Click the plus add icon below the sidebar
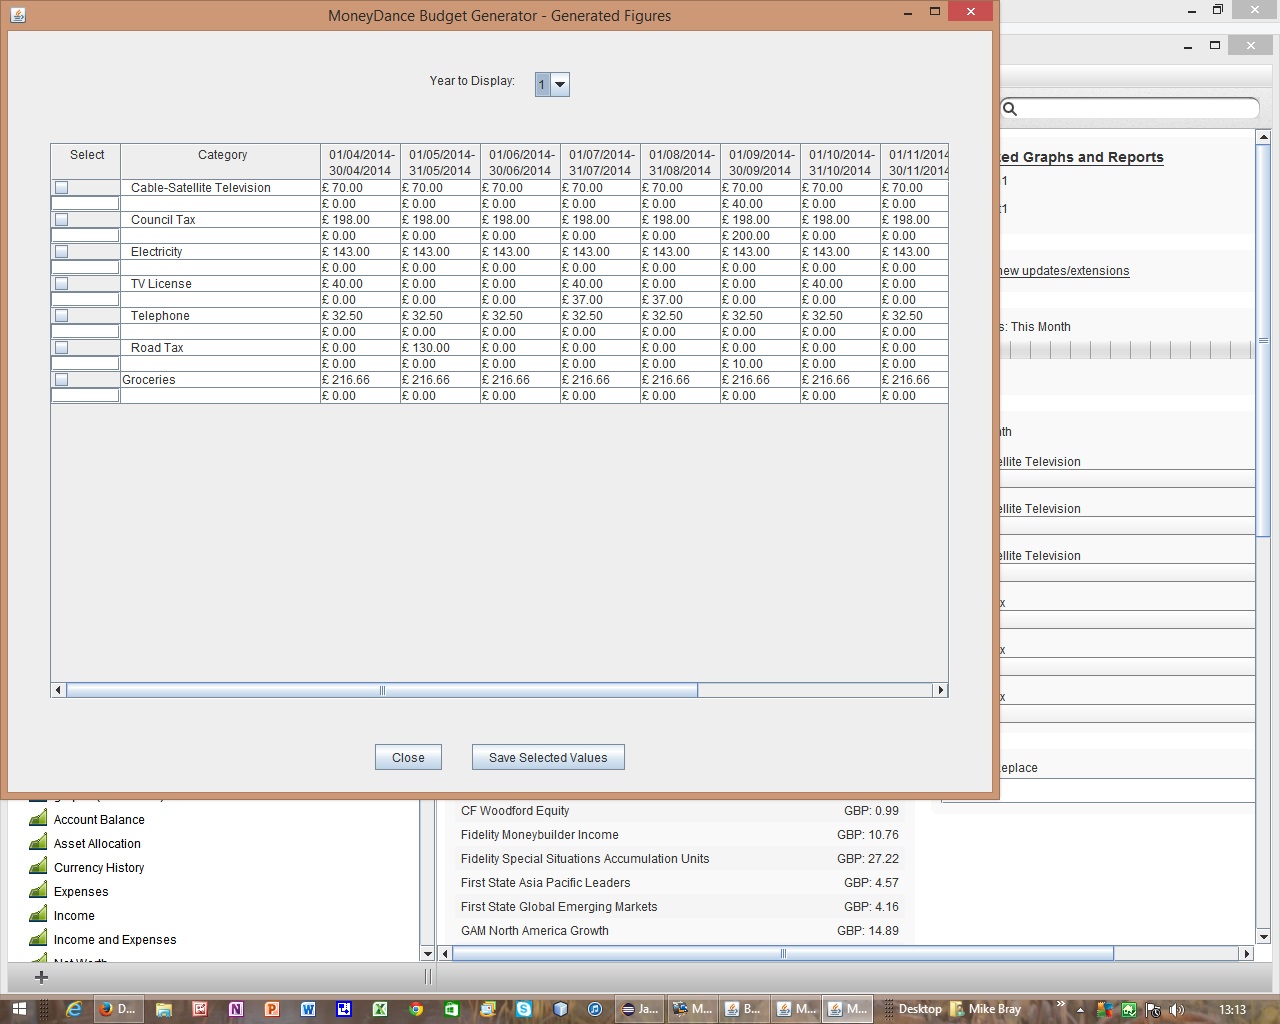Screen dimensions: 1280x1024 pyautogui.click(x=41, y=977)
